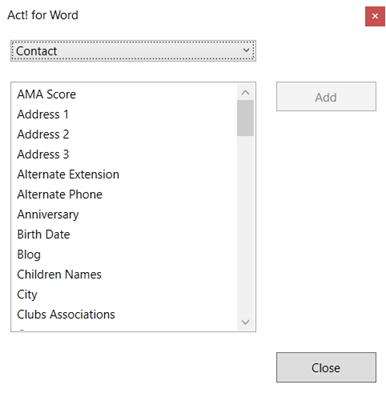This screenshot has height=393, width=386.
Task: Click the field list scroll down arrow
Action: 245,322
